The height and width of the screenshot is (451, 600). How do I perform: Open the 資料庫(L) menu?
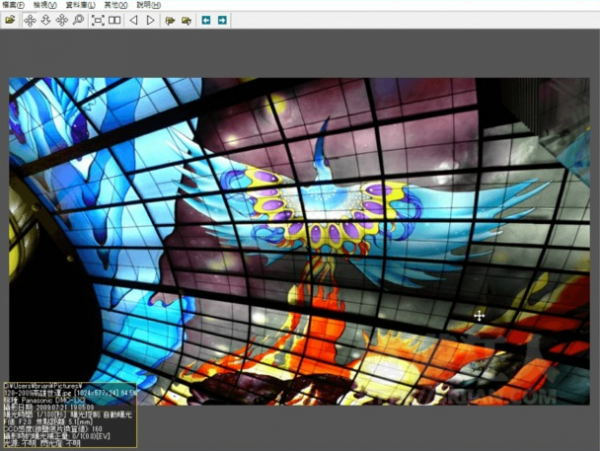(81, 5)
